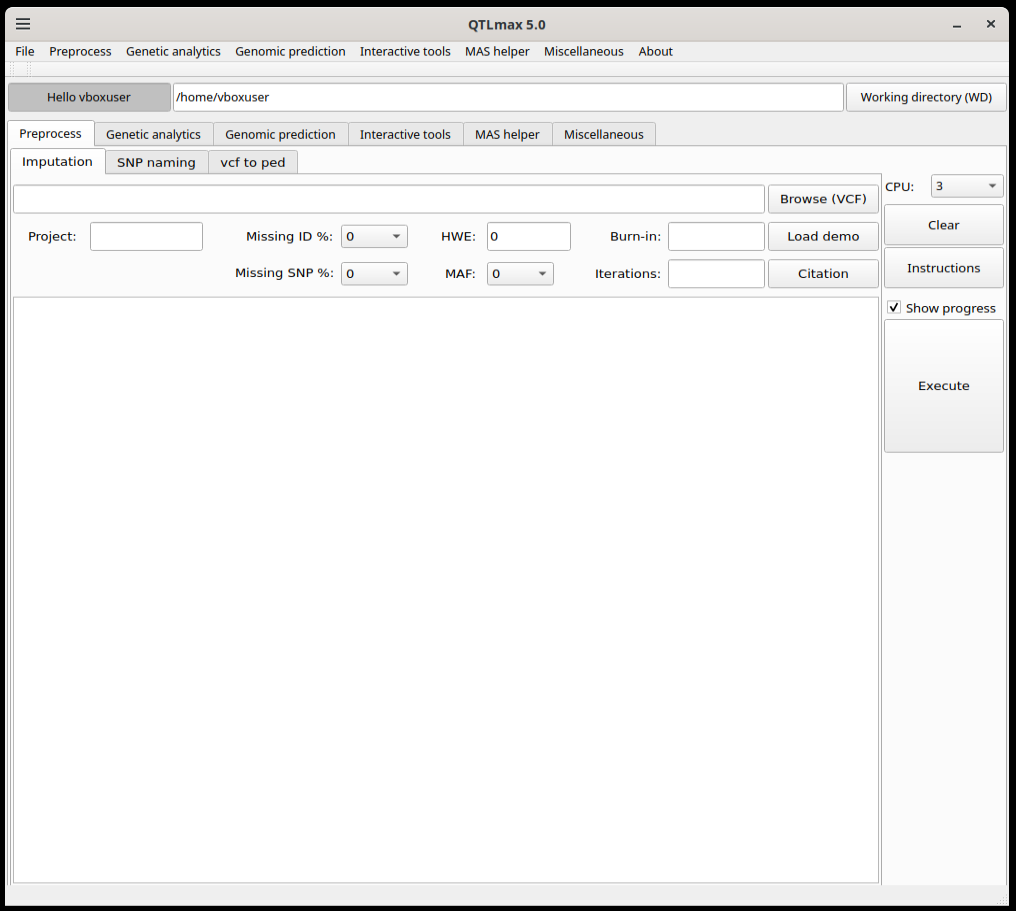Set the Working directory (WD)
The image size is (1016, 911).
[x=926, y=98]
